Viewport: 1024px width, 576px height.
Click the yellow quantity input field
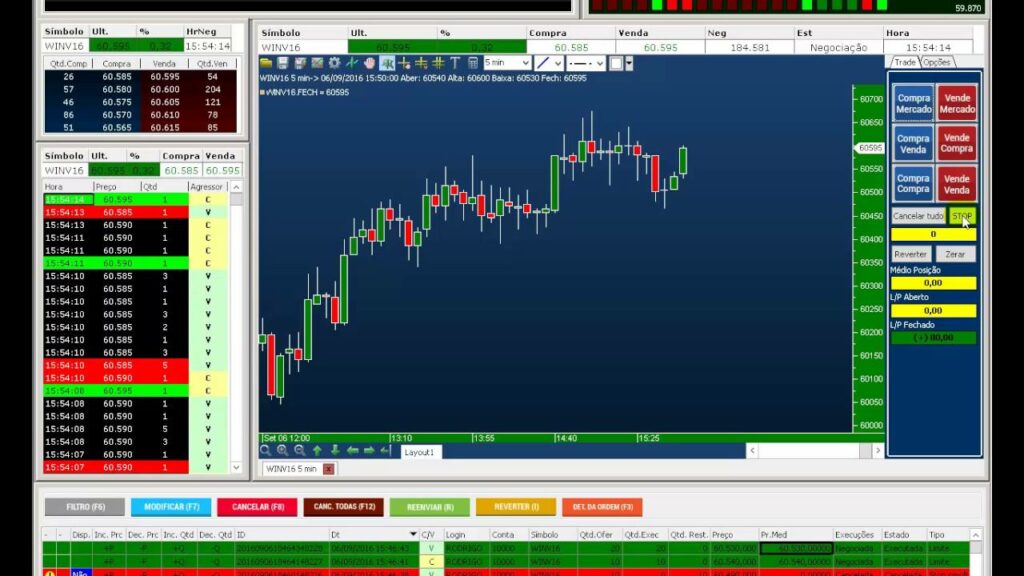click(933, 233)
